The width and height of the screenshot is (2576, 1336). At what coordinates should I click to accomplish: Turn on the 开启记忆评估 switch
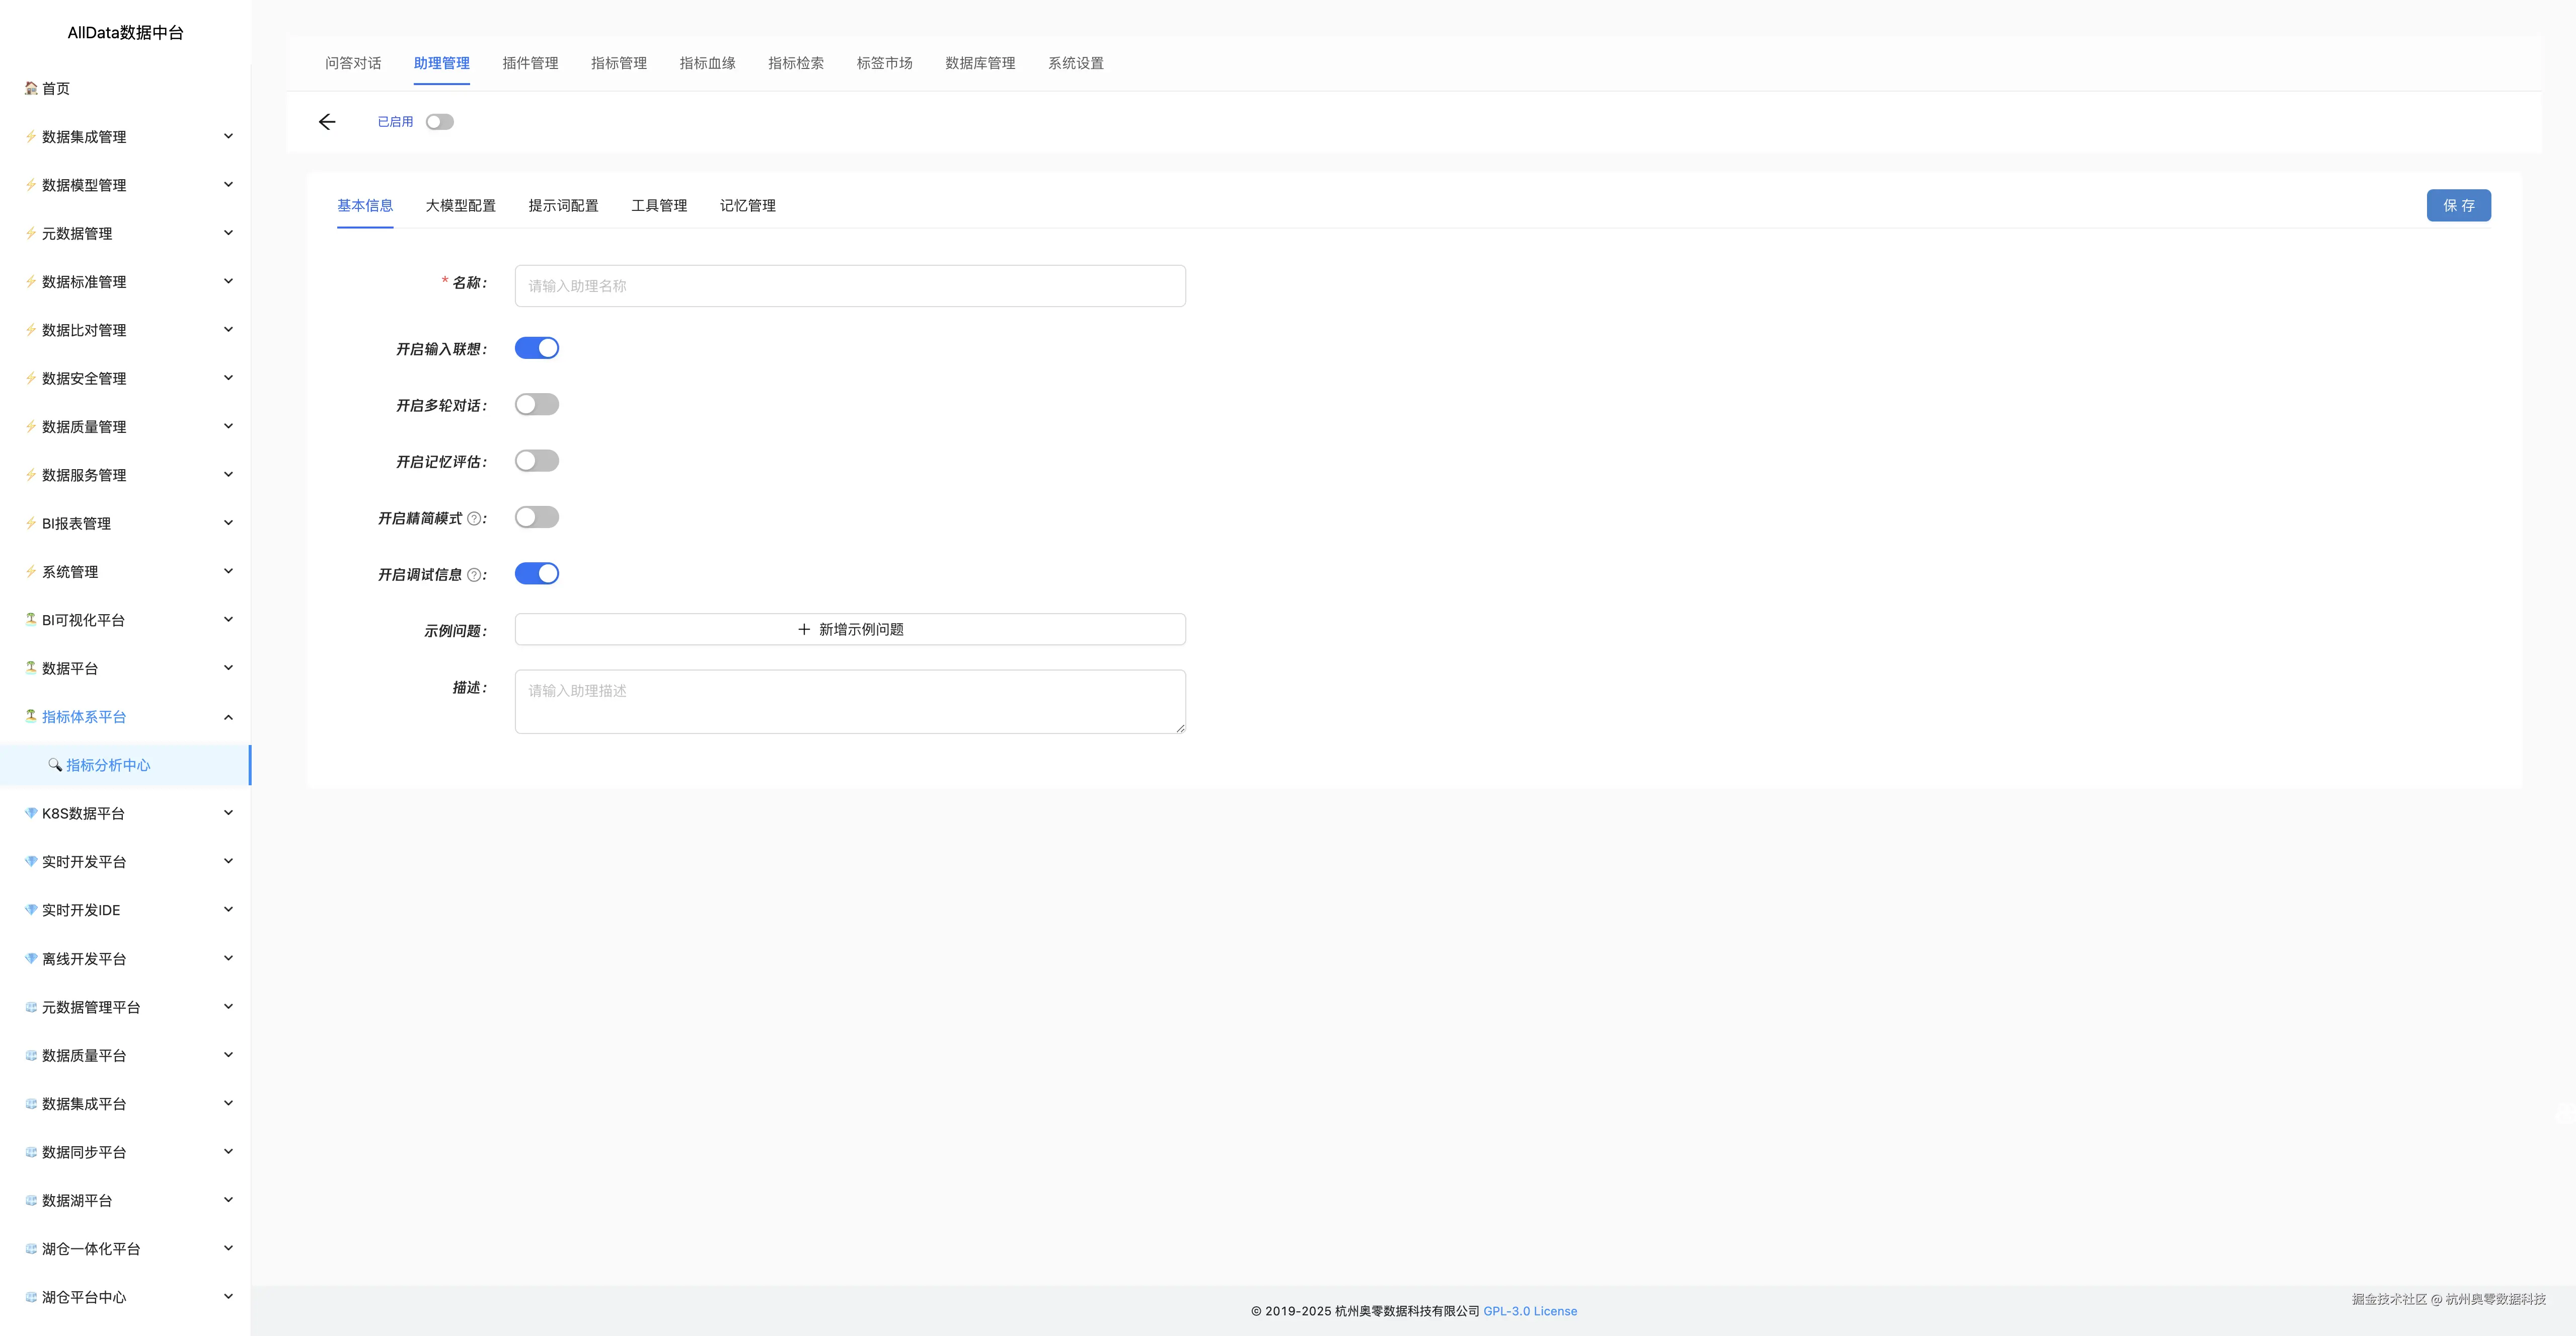point(537,461)
